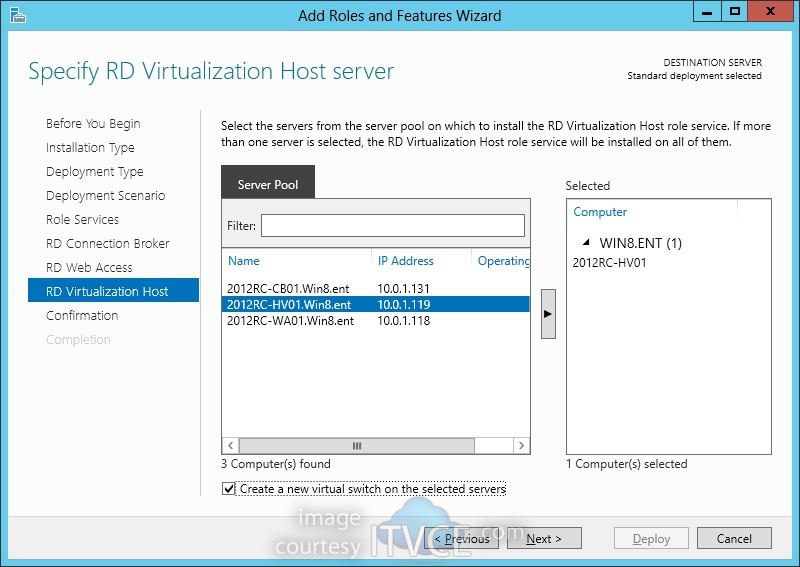Image resolution: width=800 pixels, height=567 pixels.
Task: Sort by Name column header
Action: click(x=243, y=261)
